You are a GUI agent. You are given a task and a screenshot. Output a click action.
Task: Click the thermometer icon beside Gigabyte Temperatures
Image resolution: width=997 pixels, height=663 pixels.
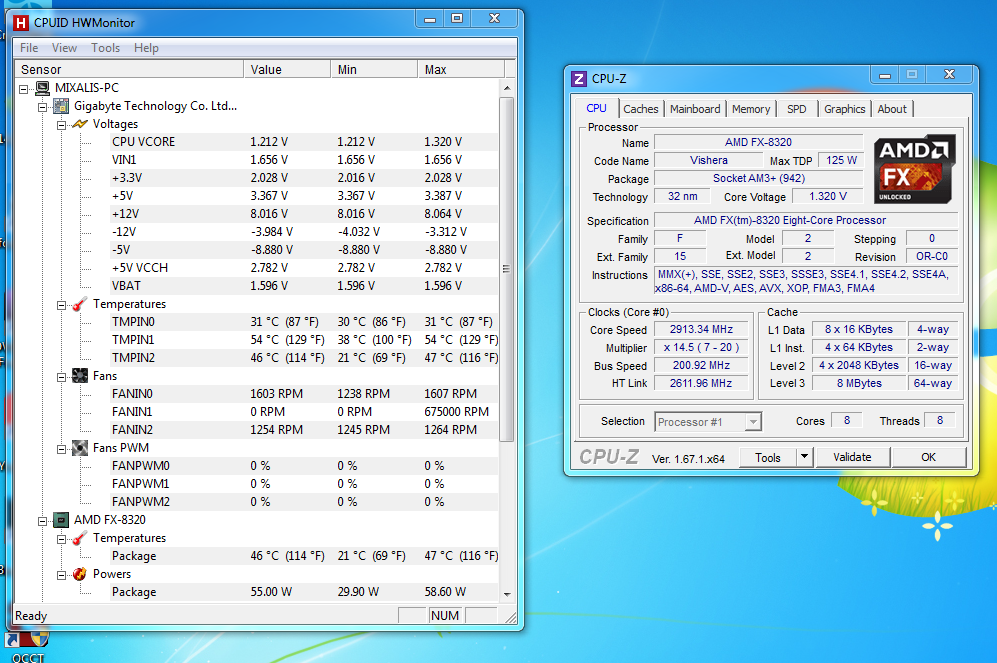pyautogui.click(x=79, y=304)
